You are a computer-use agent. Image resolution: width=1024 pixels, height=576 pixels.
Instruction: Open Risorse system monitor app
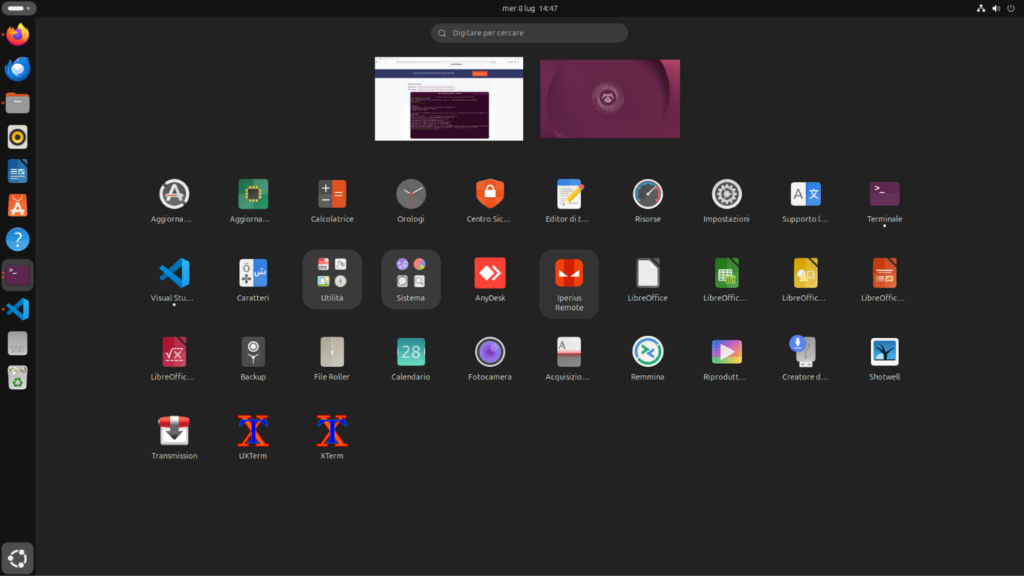(x=647, y=194)
